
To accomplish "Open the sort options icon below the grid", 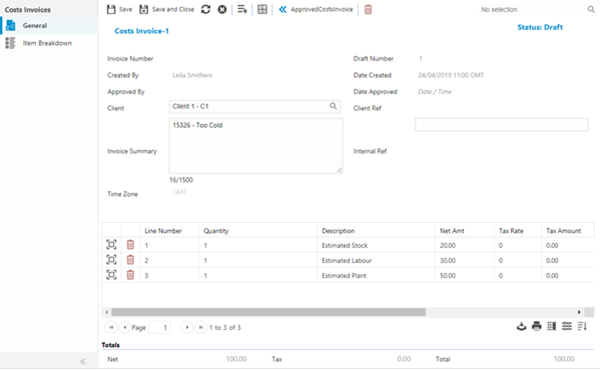I will pyautogui.click(x=582, y=326).
